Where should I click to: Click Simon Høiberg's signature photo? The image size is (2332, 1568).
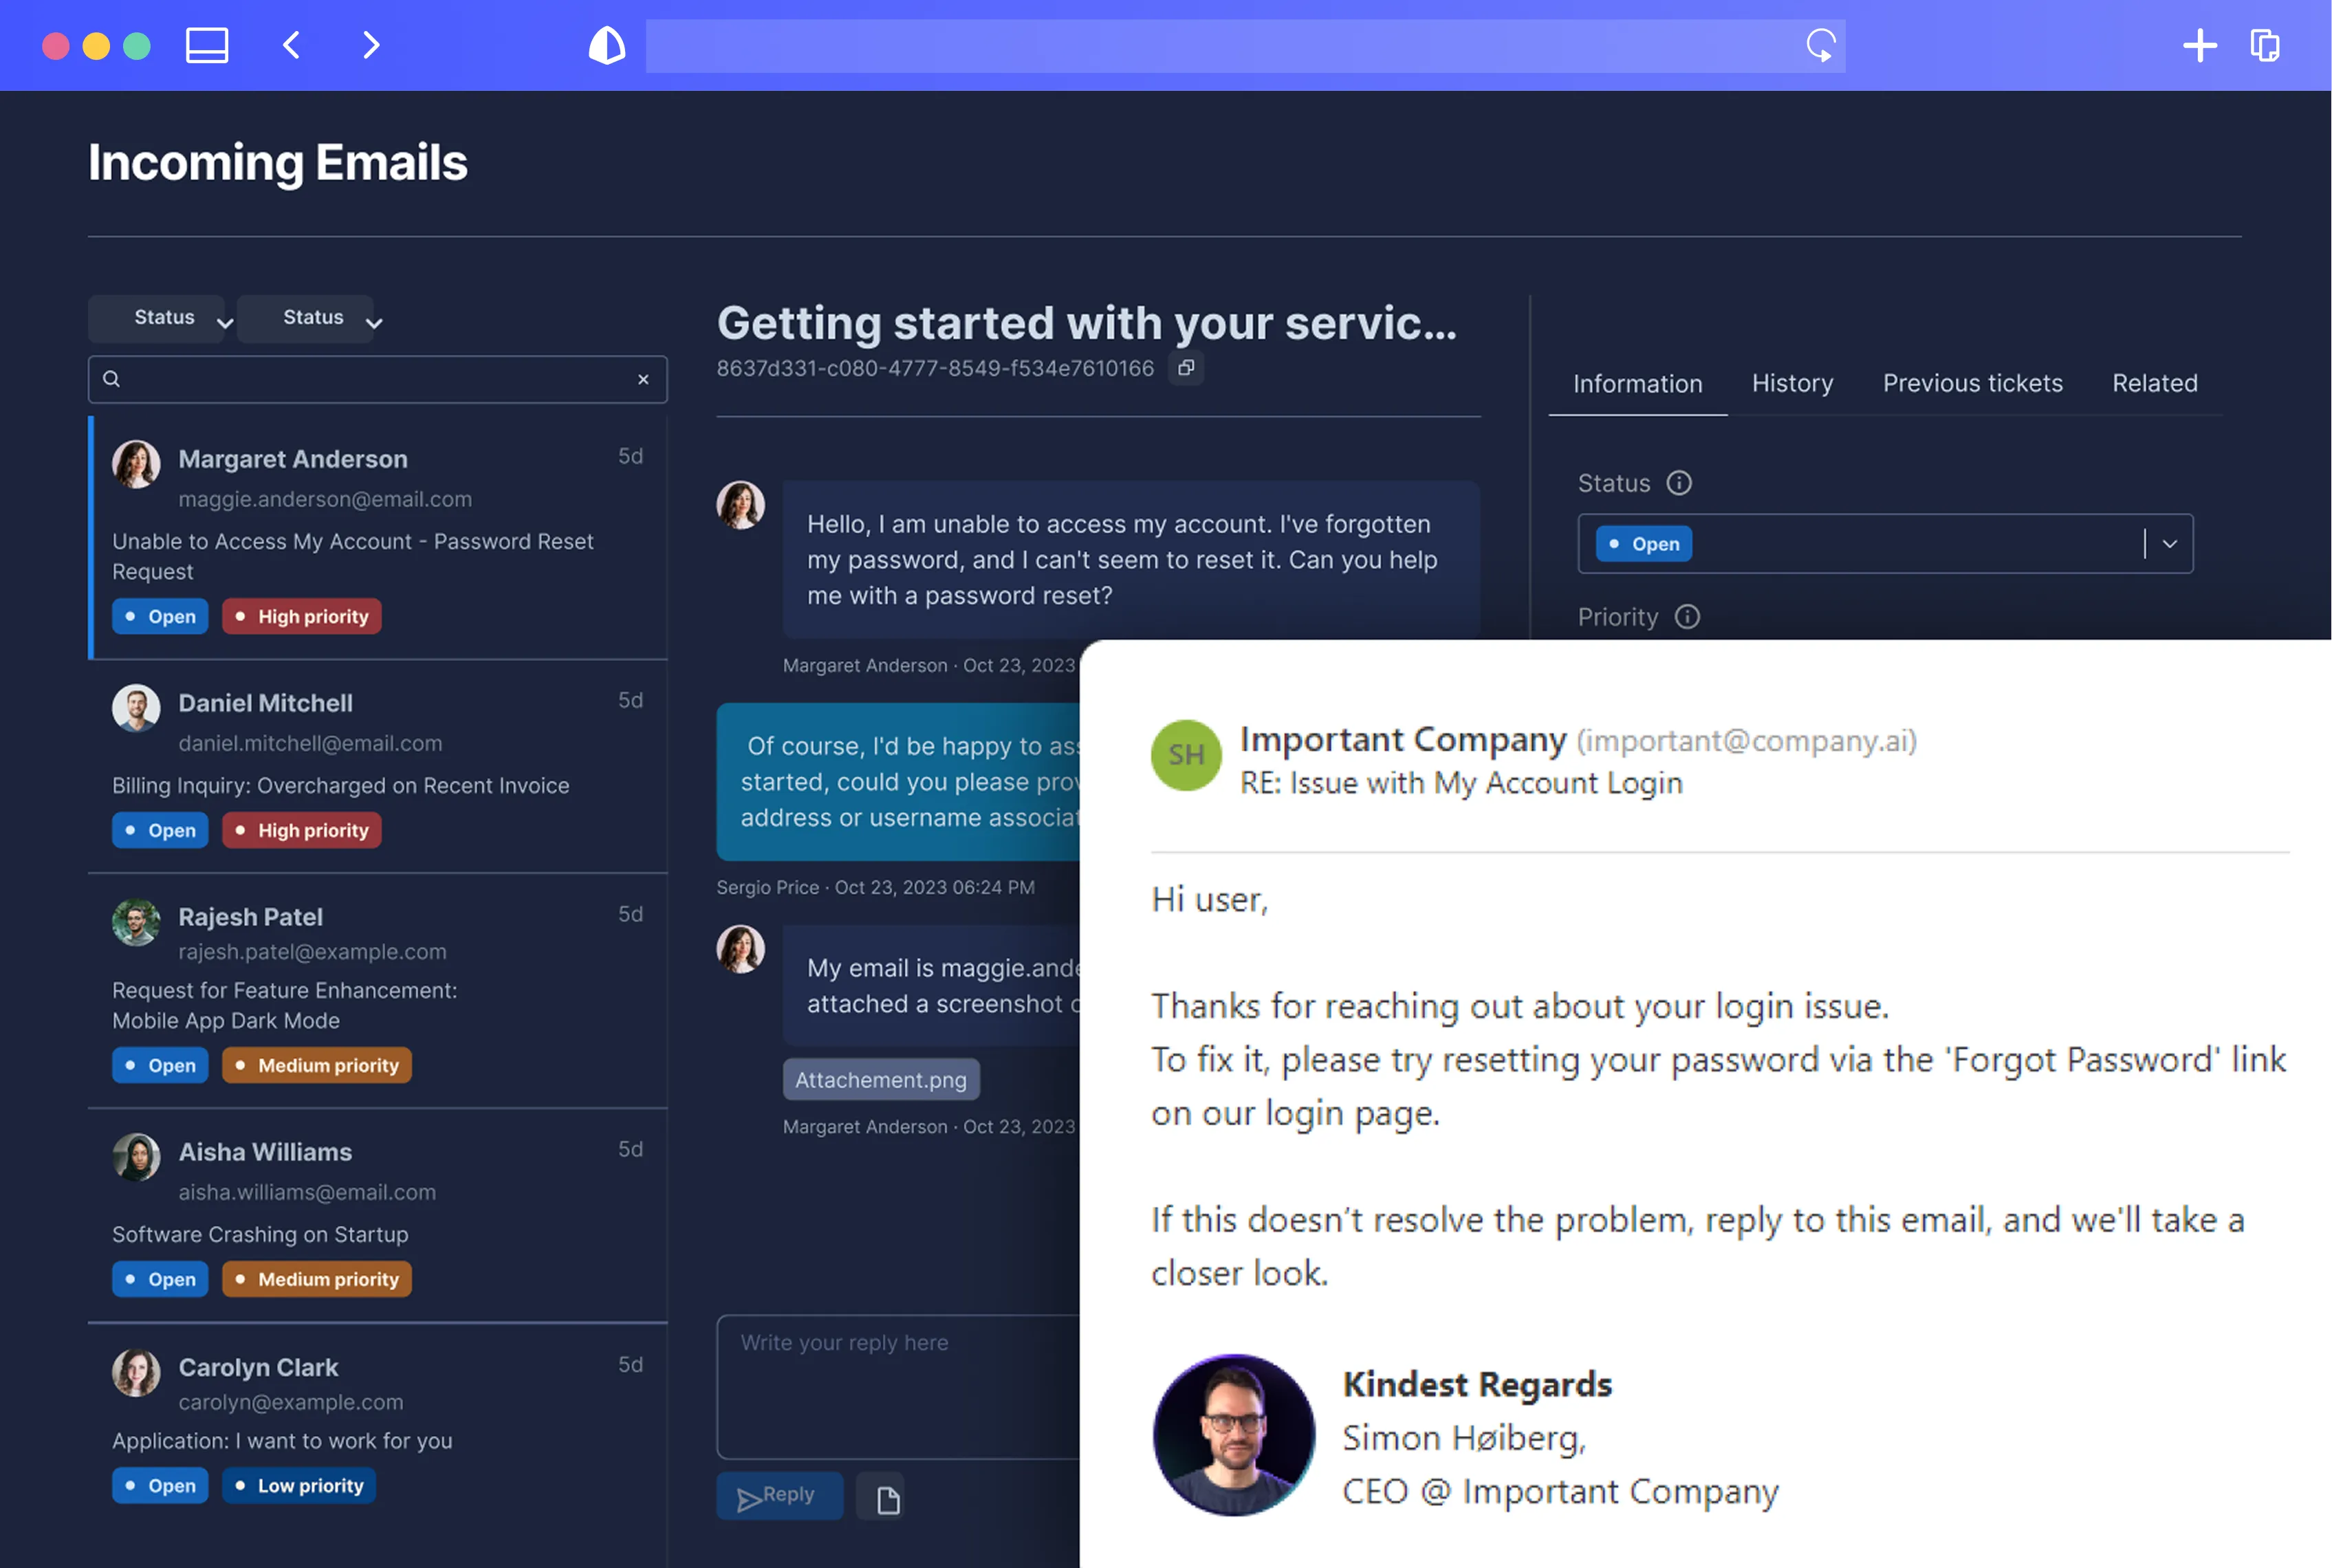pyautogui.click(x=1234, y=1435)
